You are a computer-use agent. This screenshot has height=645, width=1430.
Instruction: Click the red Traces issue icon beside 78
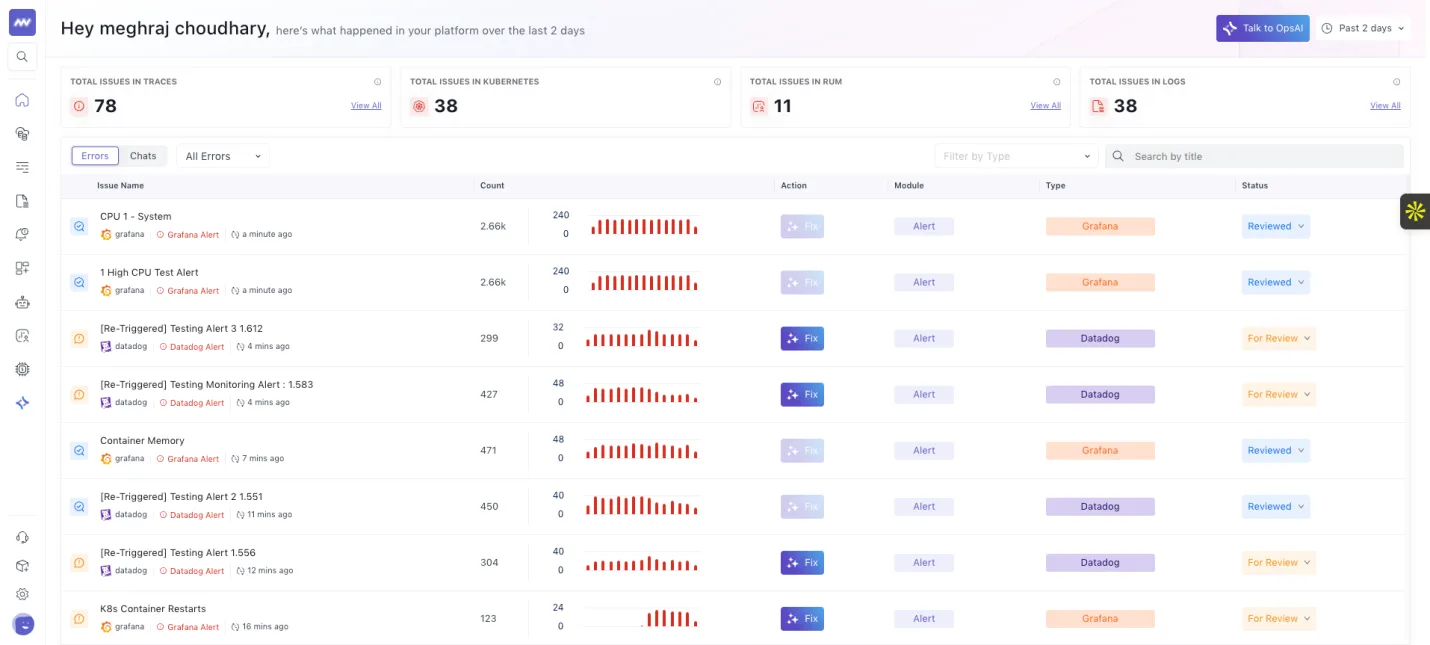[79, 106]
